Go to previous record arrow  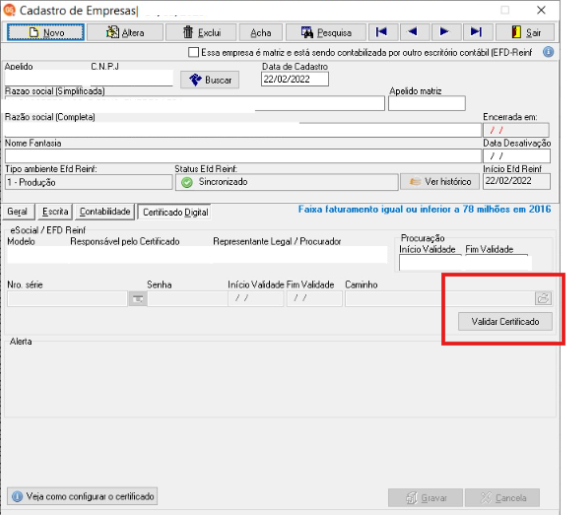413,32
